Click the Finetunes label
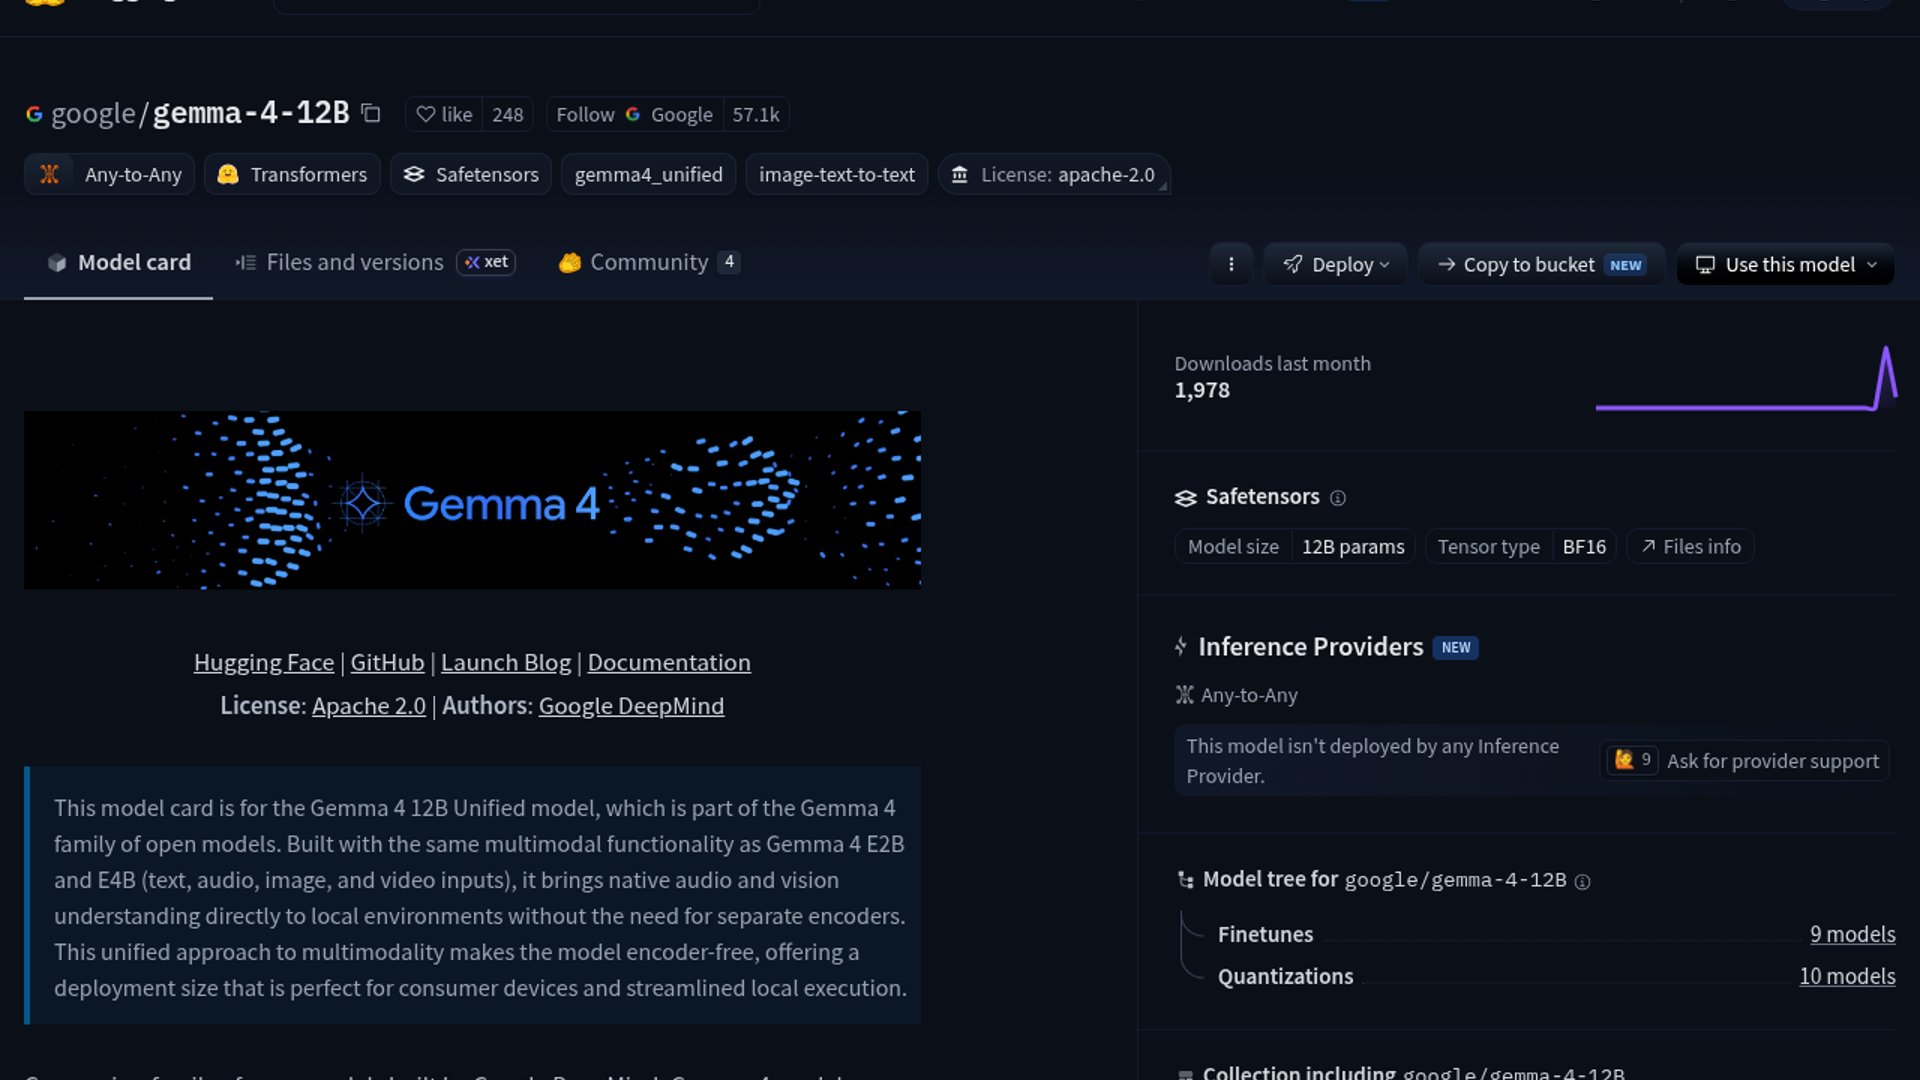 [x=1265, y=934]
